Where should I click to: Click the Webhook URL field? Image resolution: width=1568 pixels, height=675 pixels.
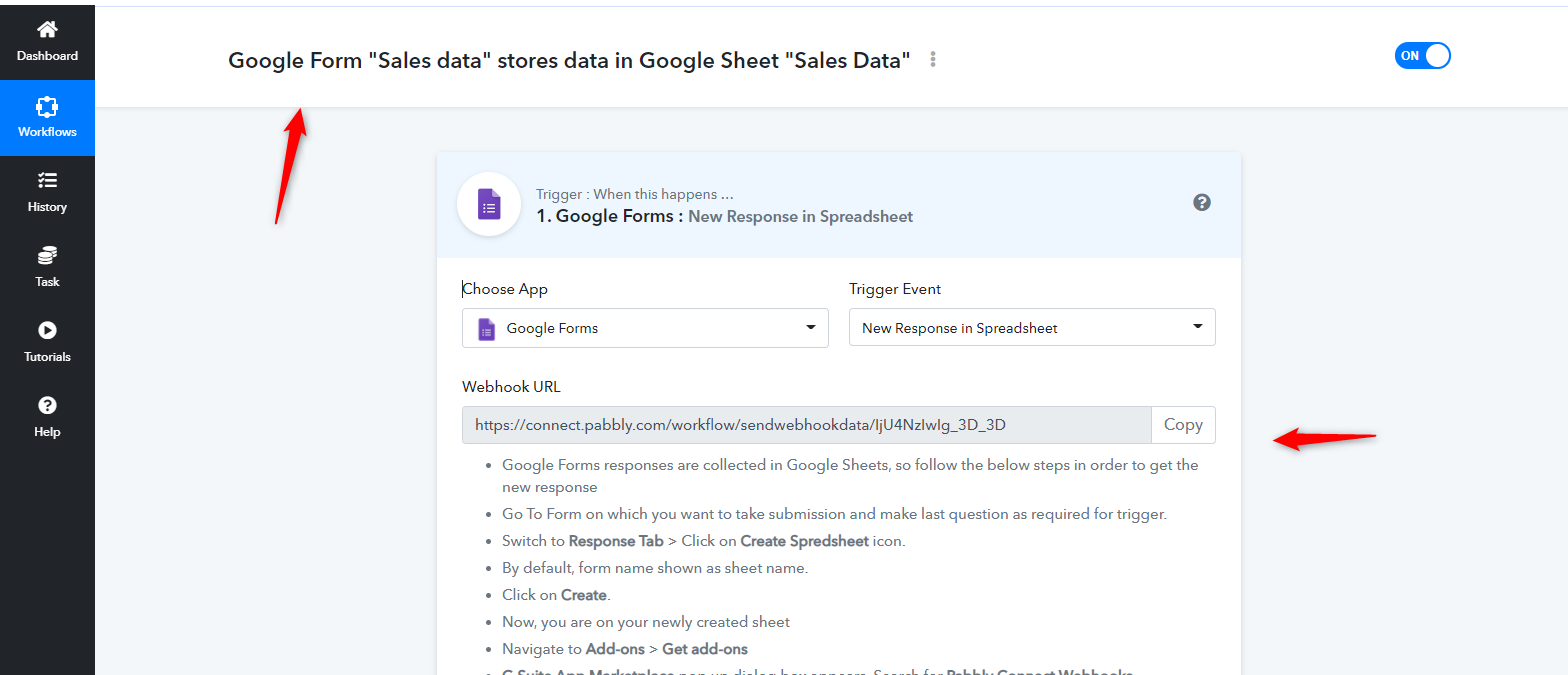click(806, 425)
